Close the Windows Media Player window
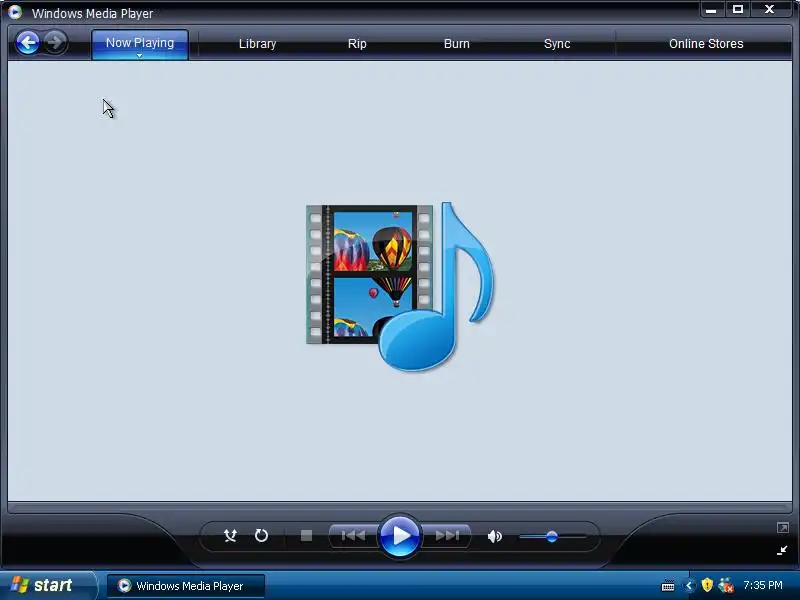800x600 pixels. click(770, 9)
